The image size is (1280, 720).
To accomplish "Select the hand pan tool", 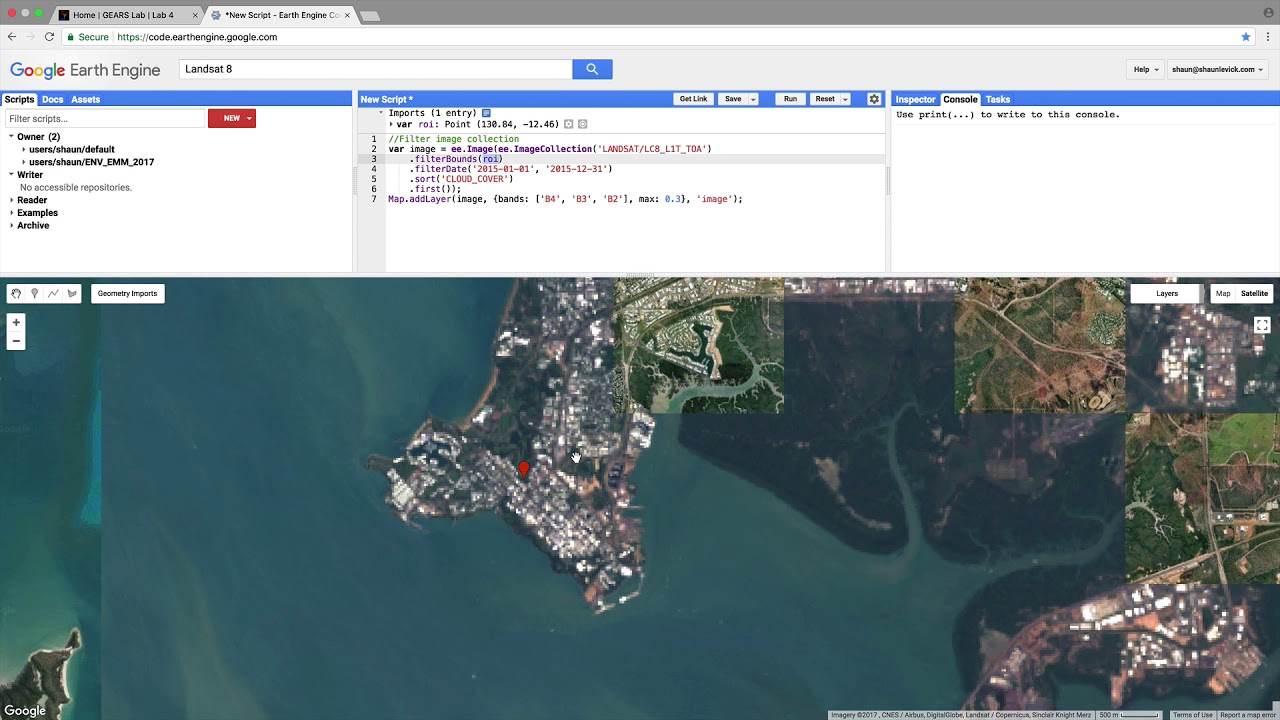I will coord(16,293).
